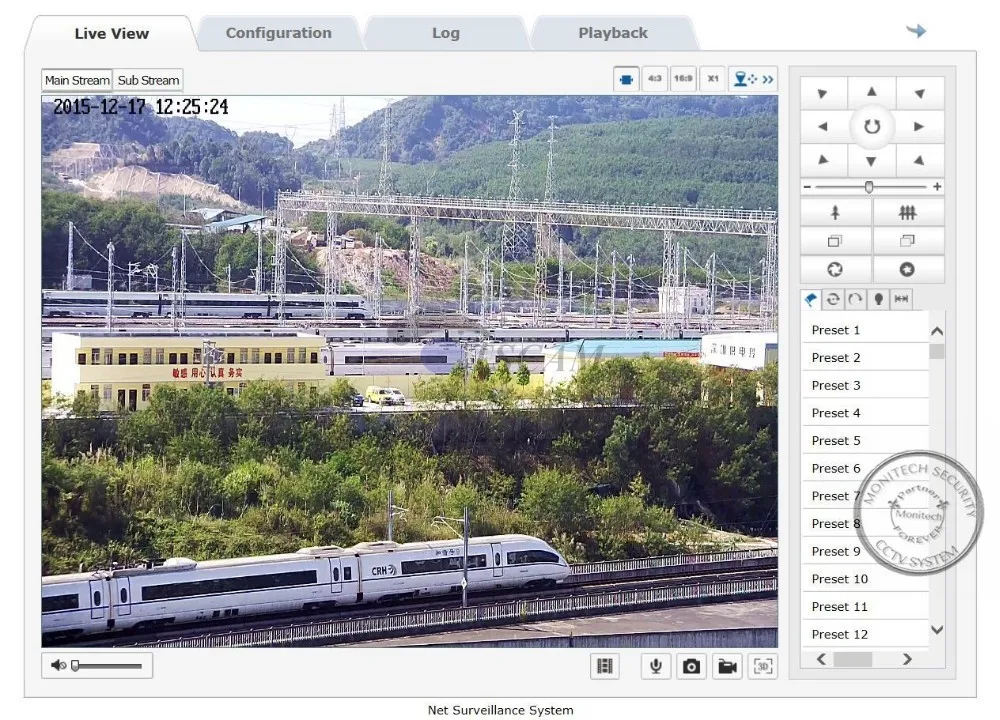Screen dimensions: 1000x720
Task: Click PTZ auto-rotate center button
Action: (x=872, y=126)
